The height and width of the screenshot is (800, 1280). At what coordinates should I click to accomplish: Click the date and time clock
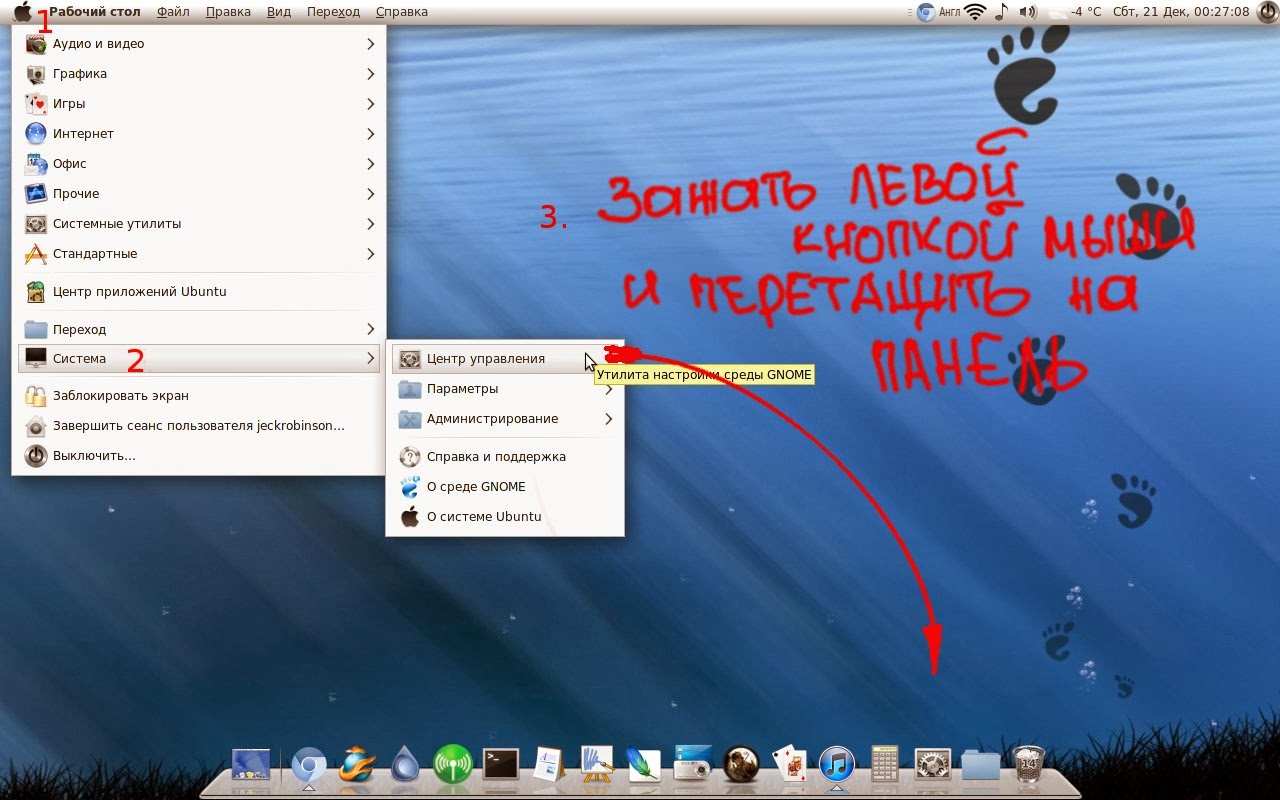1179,12
